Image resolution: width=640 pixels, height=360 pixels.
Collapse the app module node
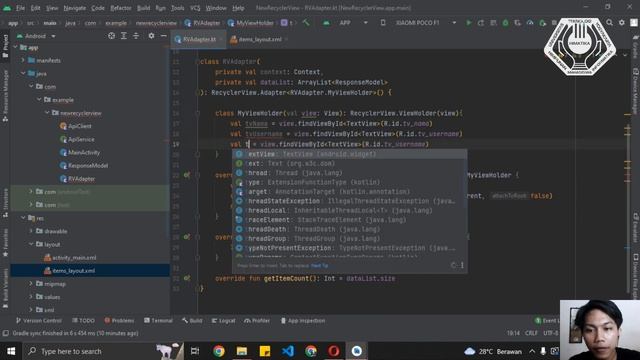16,47
